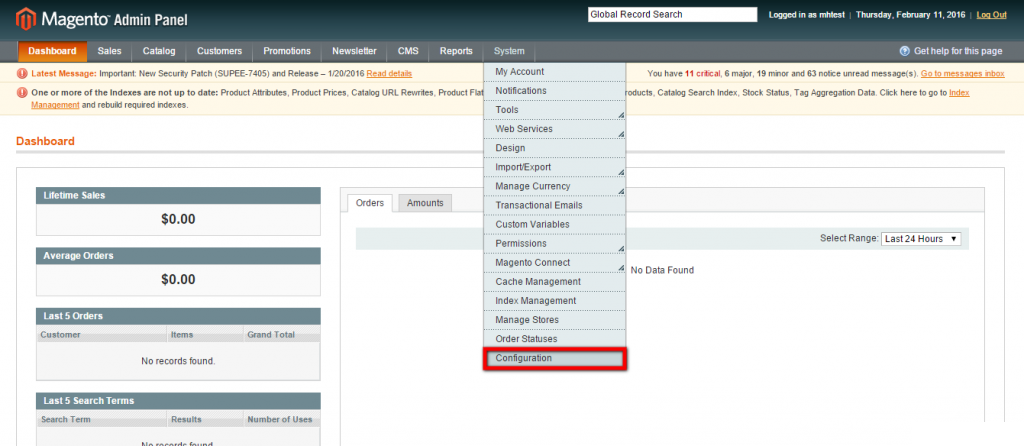Open the Sales menu

[110, 51]
